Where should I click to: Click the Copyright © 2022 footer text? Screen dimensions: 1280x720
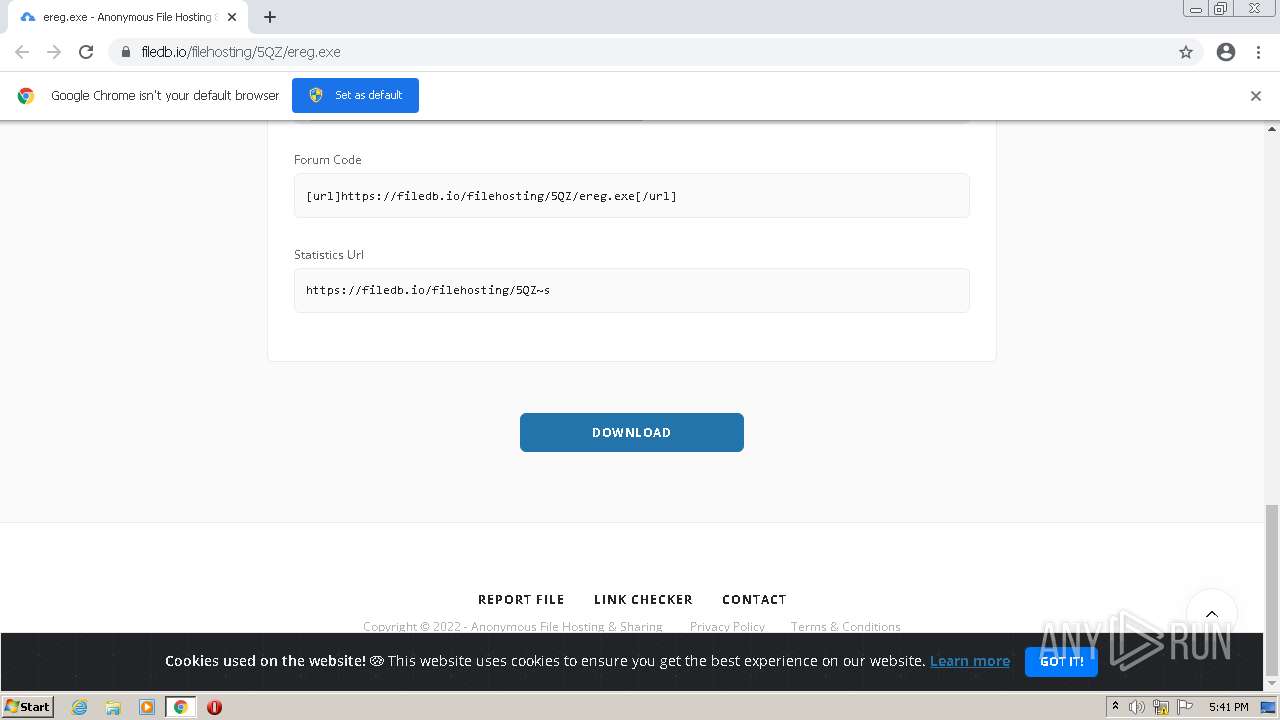pyautogui.click(x=512, y=627)
